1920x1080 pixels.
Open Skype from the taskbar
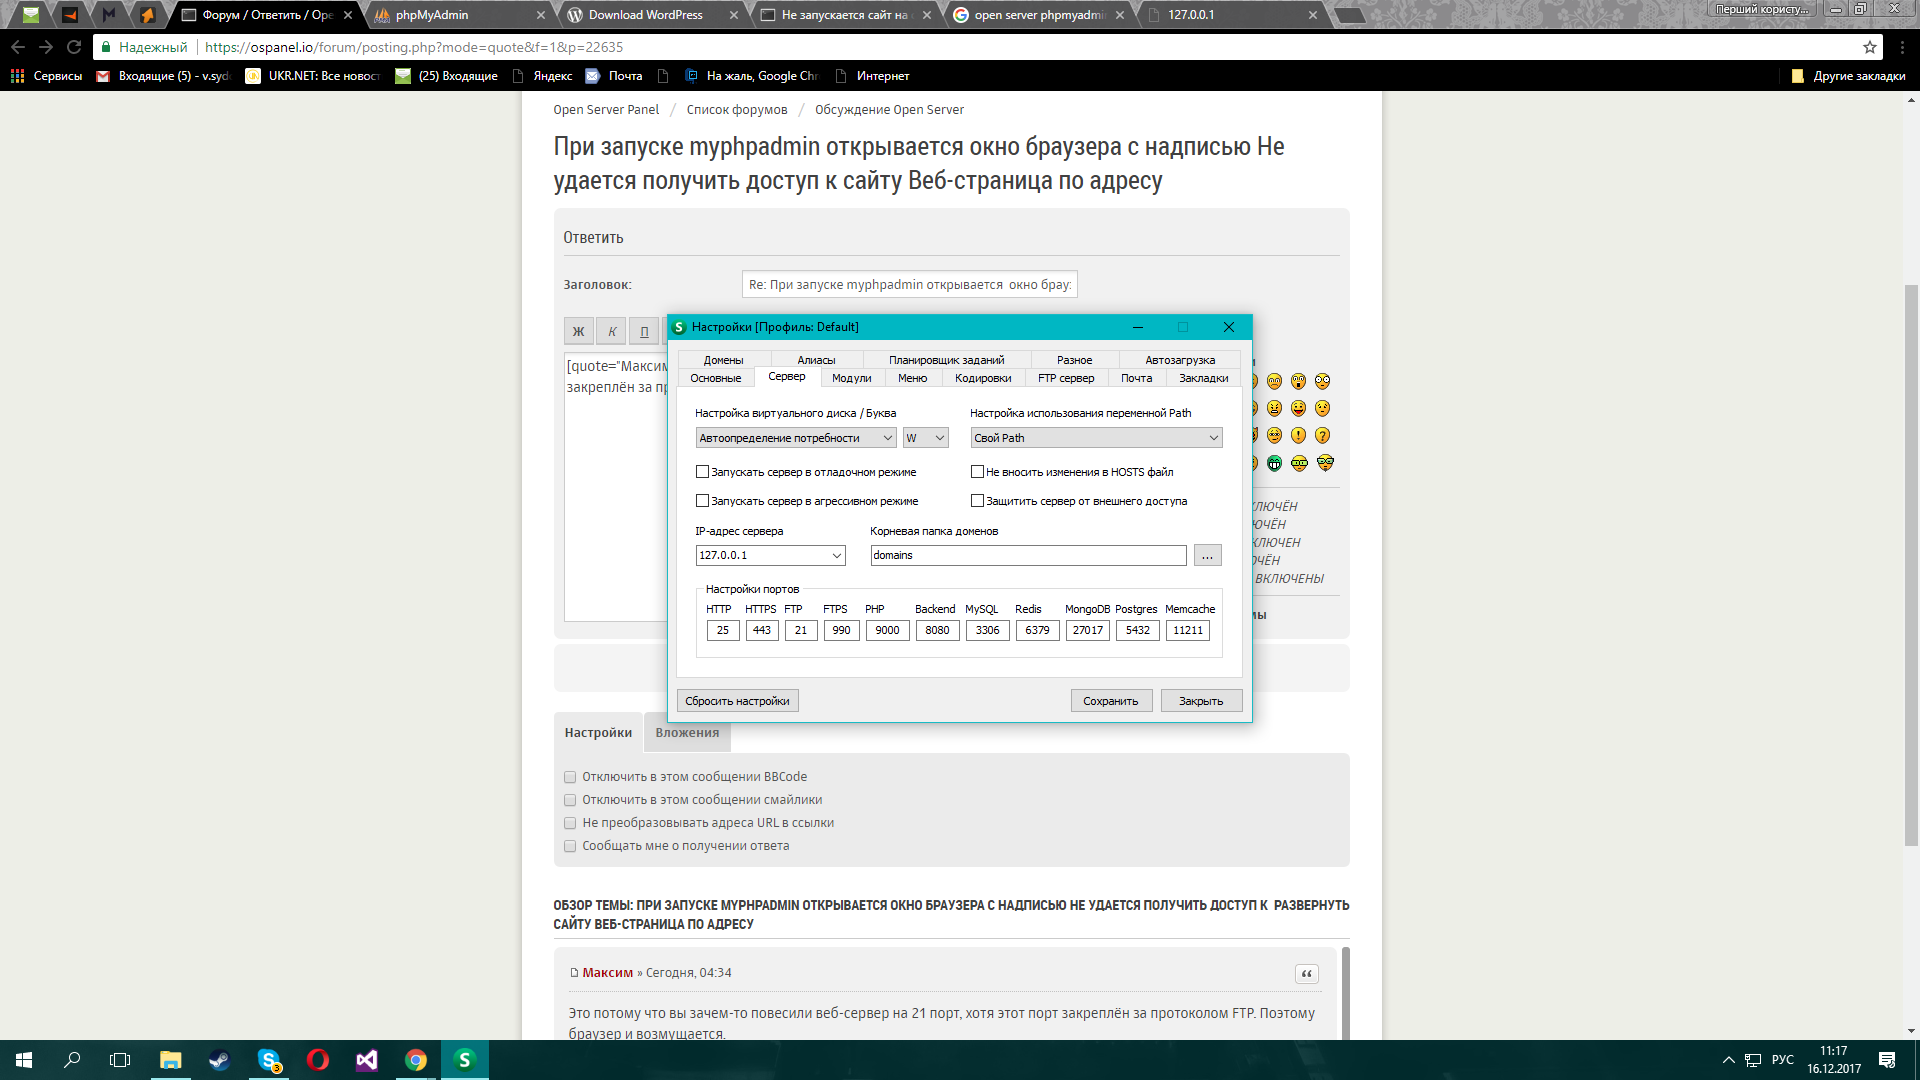(x=268, y=1060)
